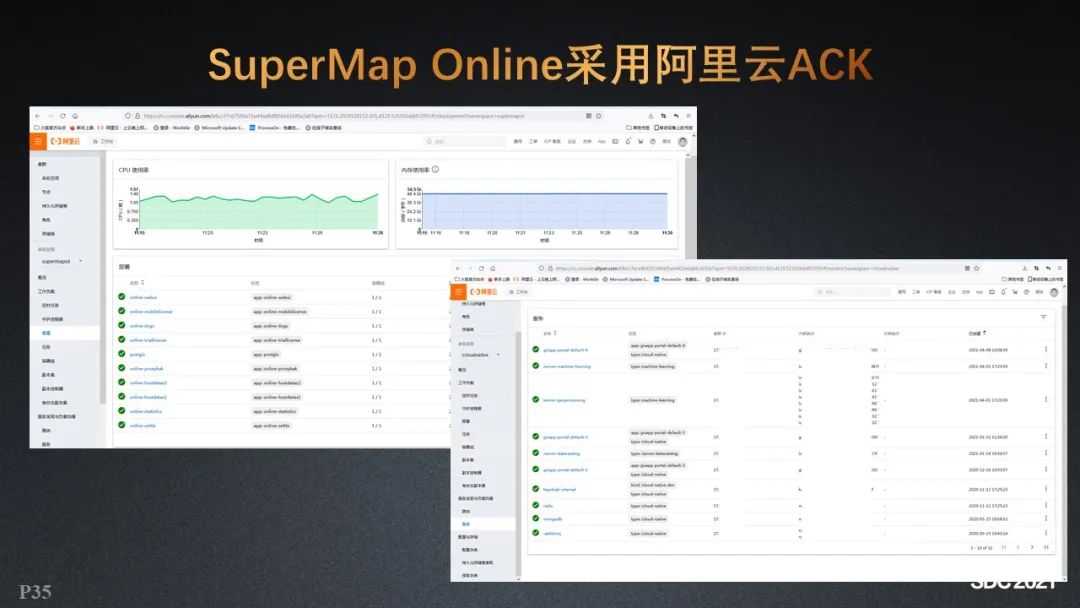Click the Aliyun logo in the icloudnative window
Viewport: 1080px width, 608px height.
[484, 292]
